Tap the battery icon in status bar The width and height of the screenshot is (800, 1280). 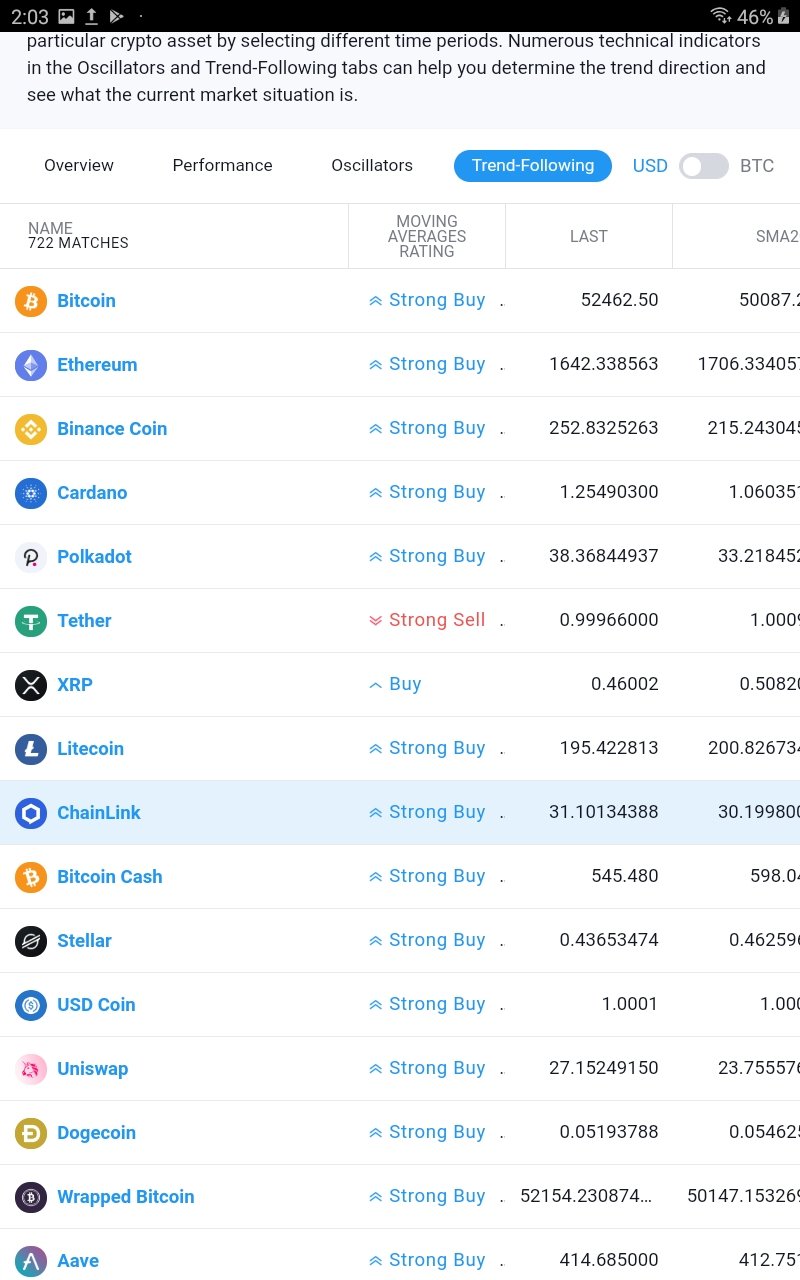point(784,16)
